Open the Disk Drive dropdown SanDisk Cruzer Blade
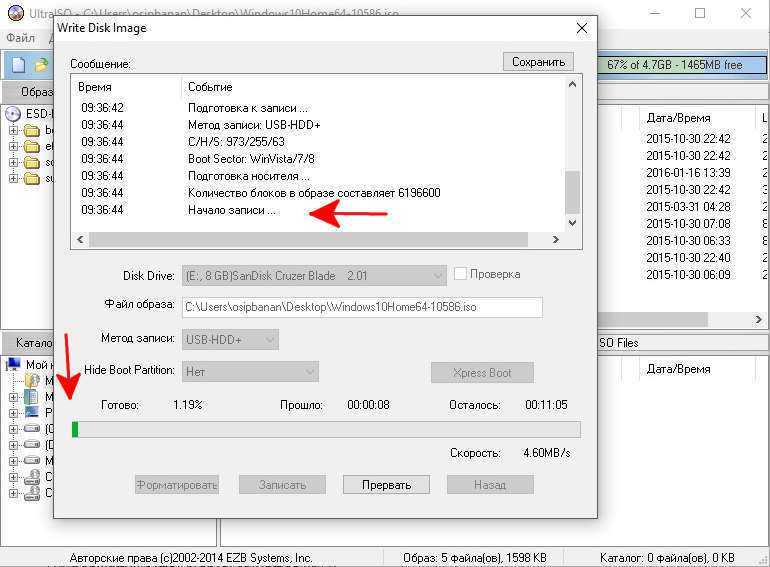Viewport: 770px width, 567px height. pyautogui.click(x=314, y=275)
